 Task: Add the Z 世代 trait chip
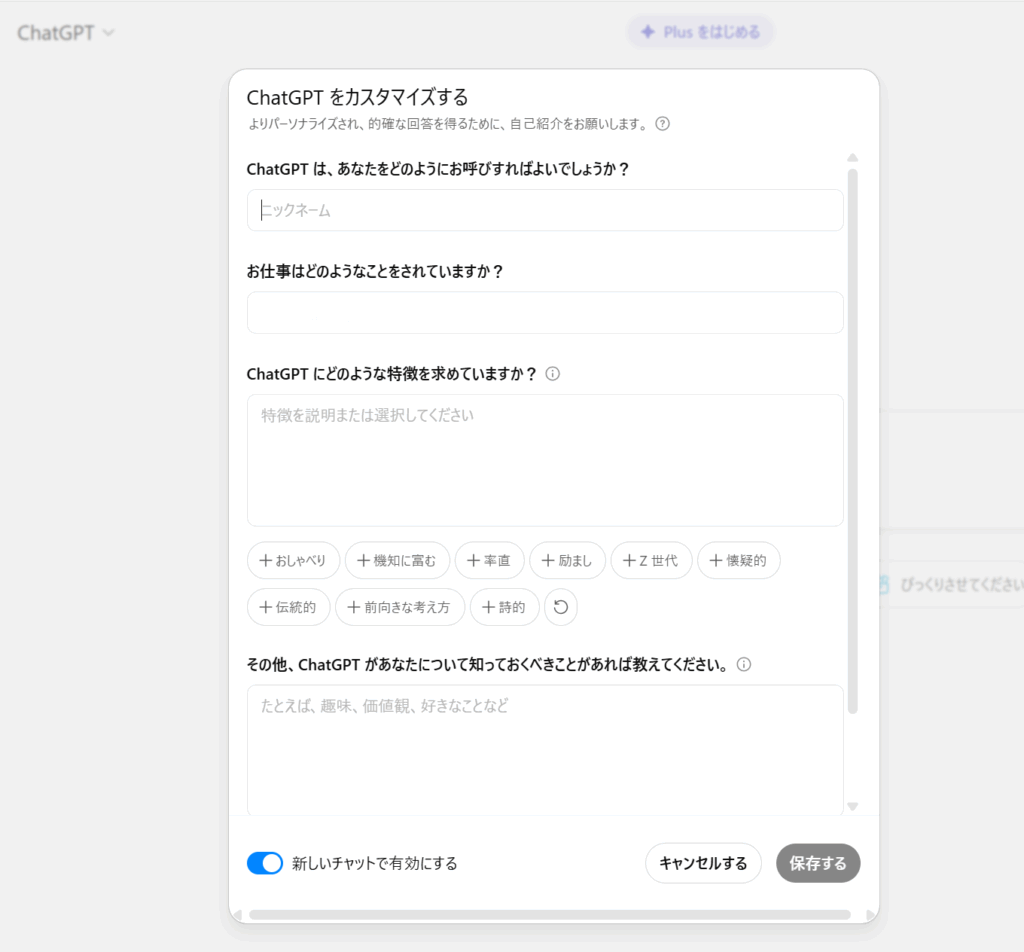651,560
